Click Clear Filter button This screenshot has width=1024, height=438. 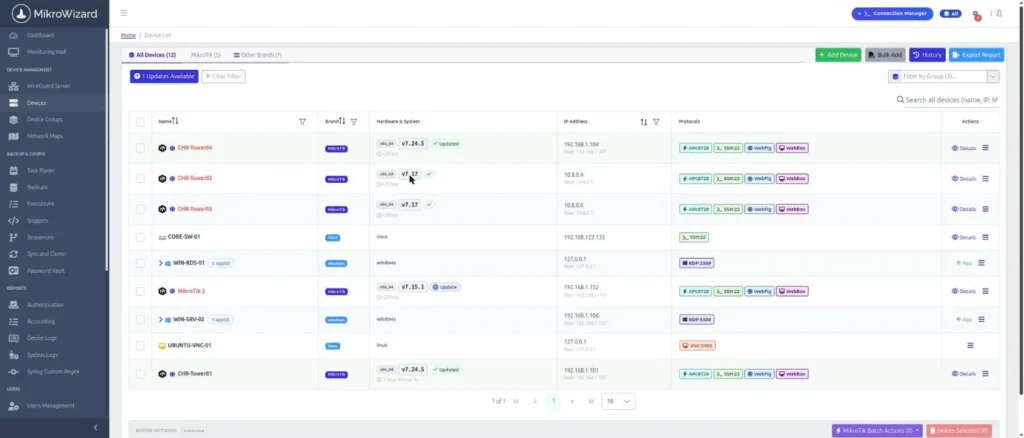223,76
